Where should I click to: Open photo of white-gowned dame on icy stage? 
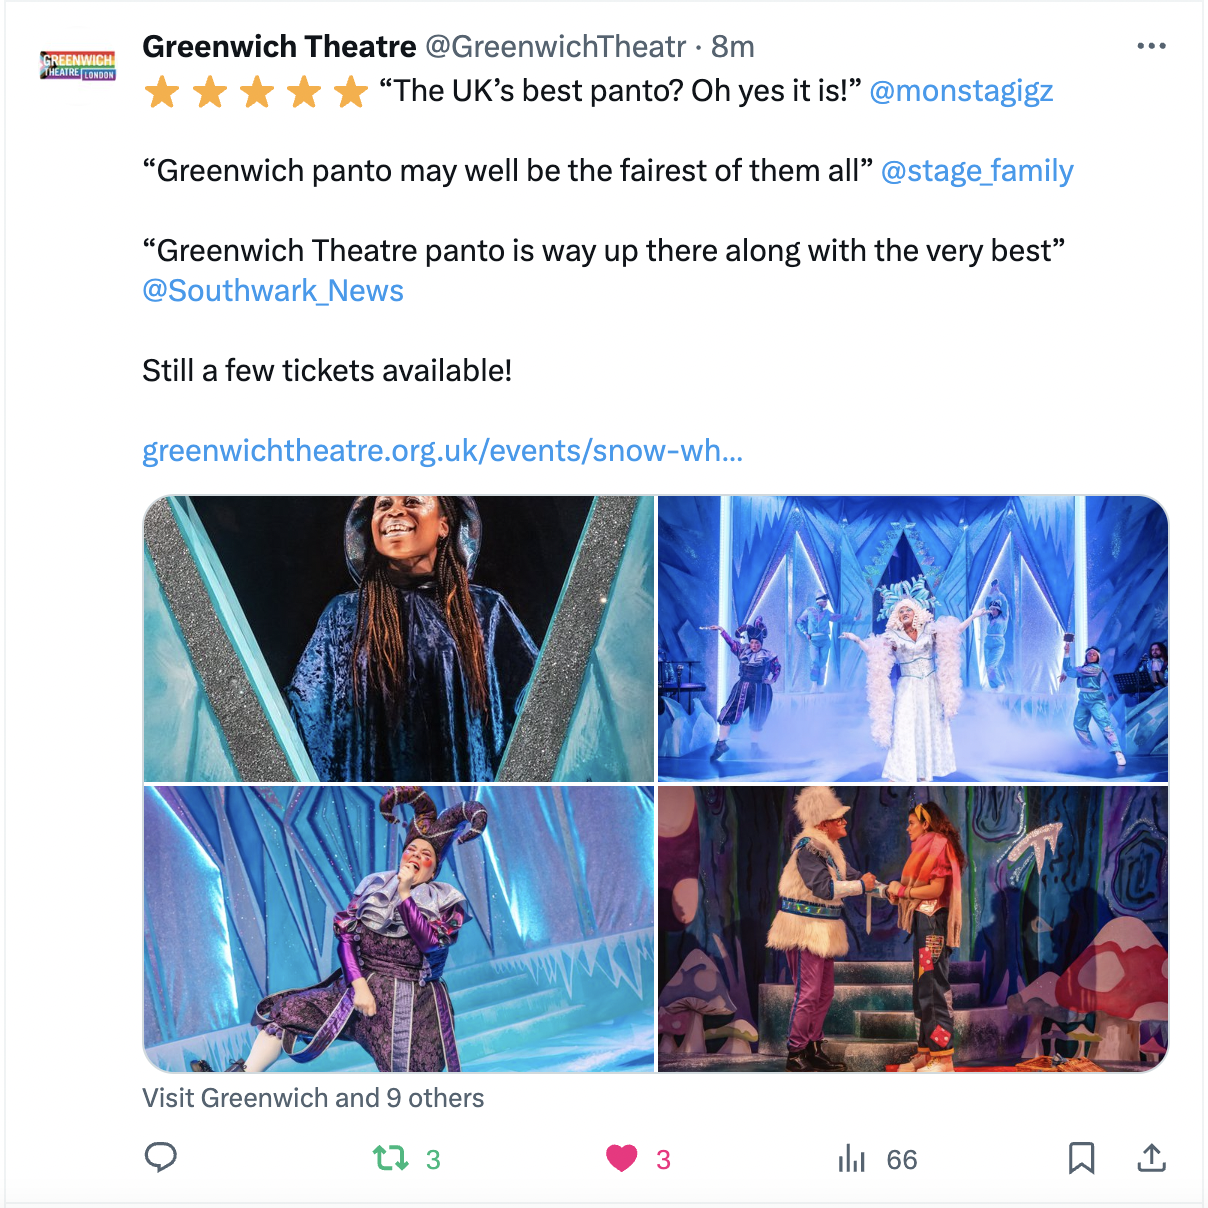pos(913,639)
